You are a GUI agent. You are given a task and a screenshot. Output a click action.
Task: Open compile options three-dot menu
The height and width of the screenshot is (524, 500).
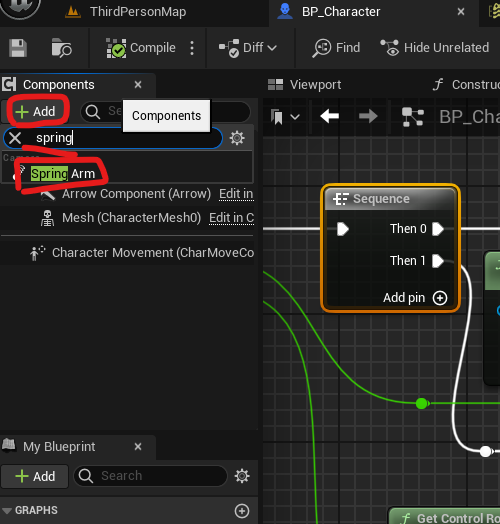pyautogui.click(x=192, y=48)
